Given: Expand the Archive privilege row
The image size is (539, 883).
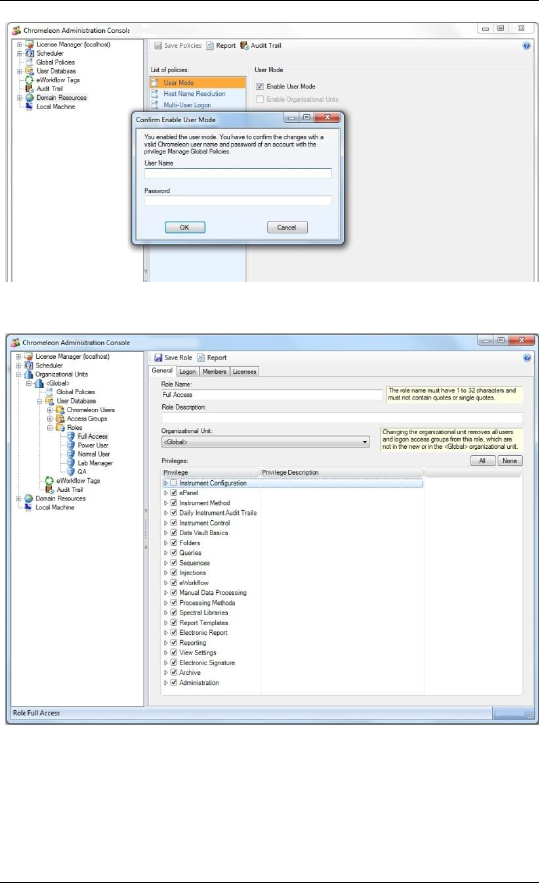Looking at the screenshot, I should pyautogui.click(x=166, y=672).
